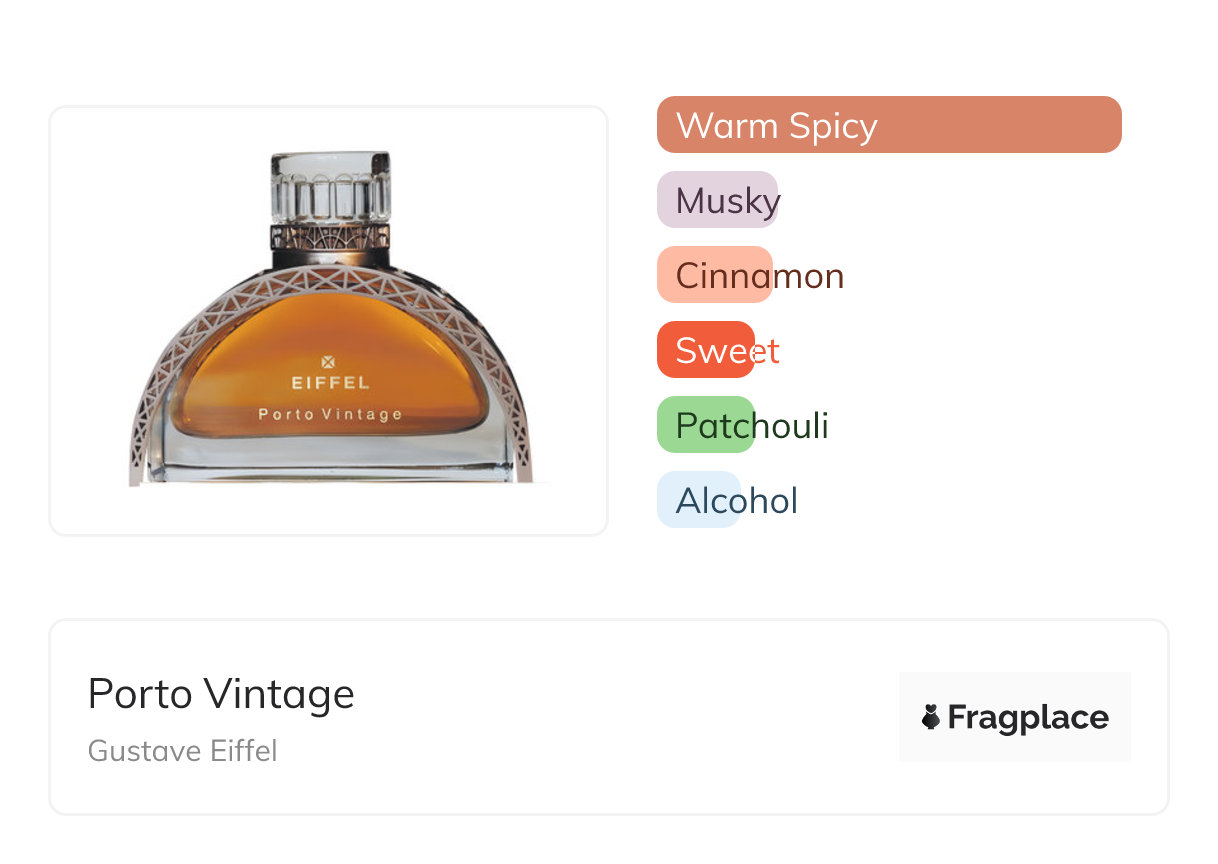Select the Warm Spicy accord bar

tap(888, 125)
